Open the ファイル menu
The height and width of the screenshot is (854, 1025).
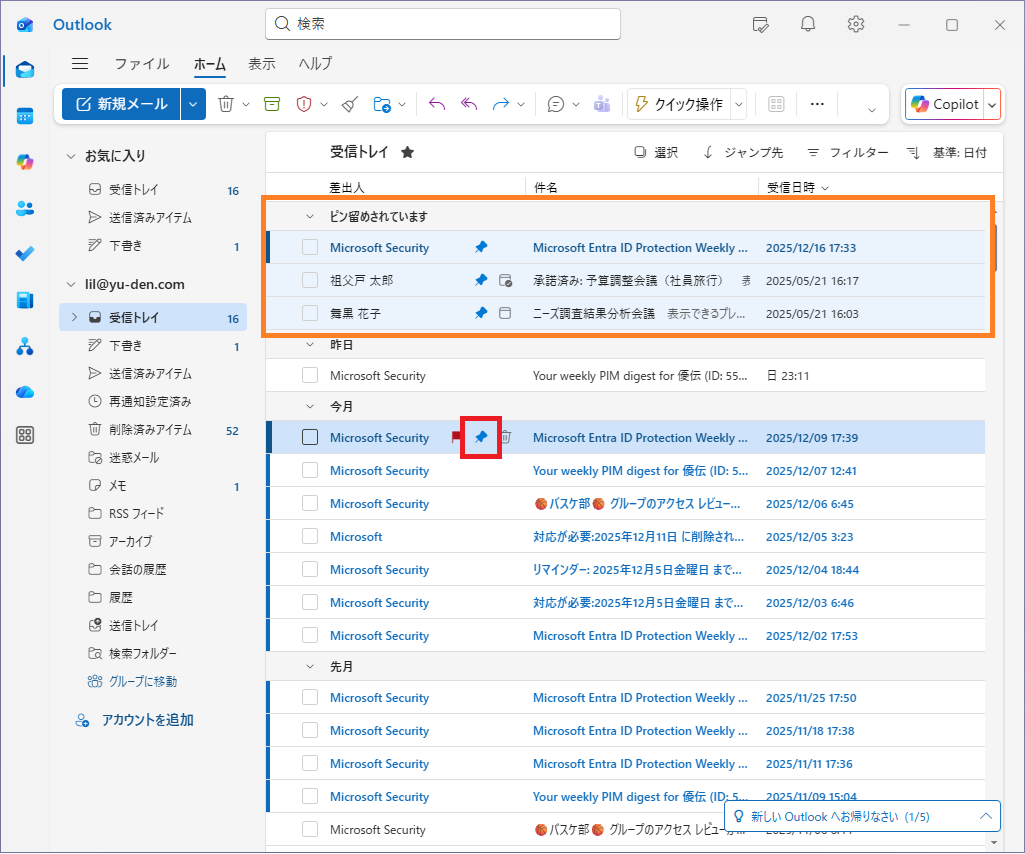[x=141, y=63]
